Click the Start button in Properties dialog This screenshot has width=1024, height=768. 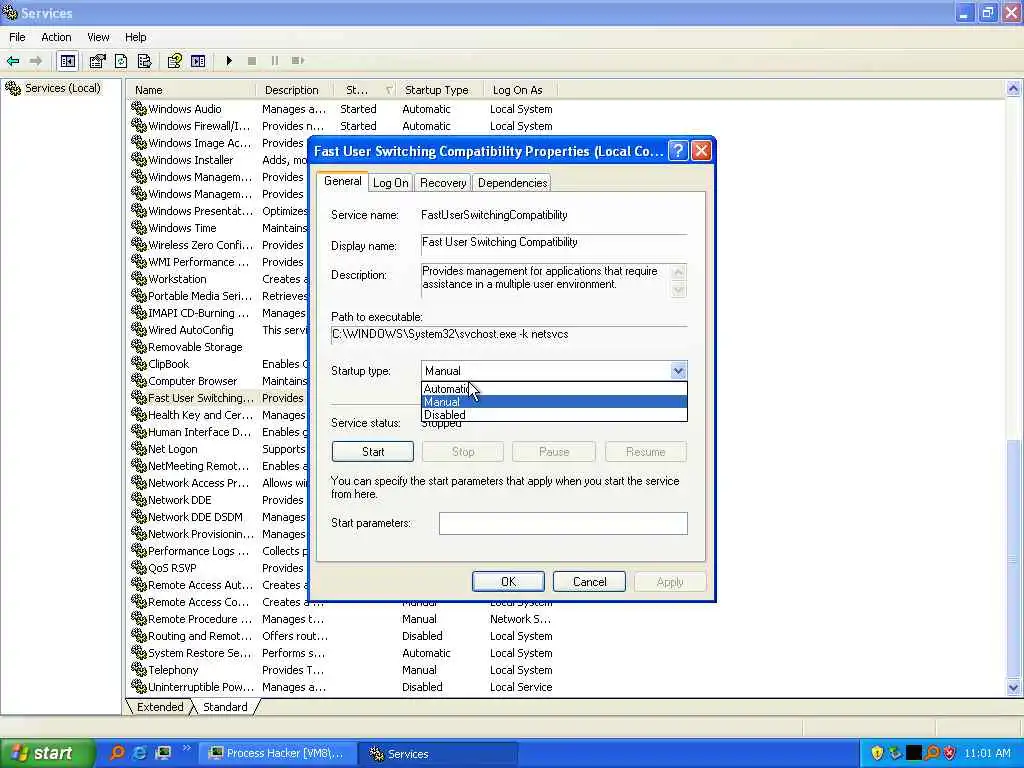click(x=372, y=451)
